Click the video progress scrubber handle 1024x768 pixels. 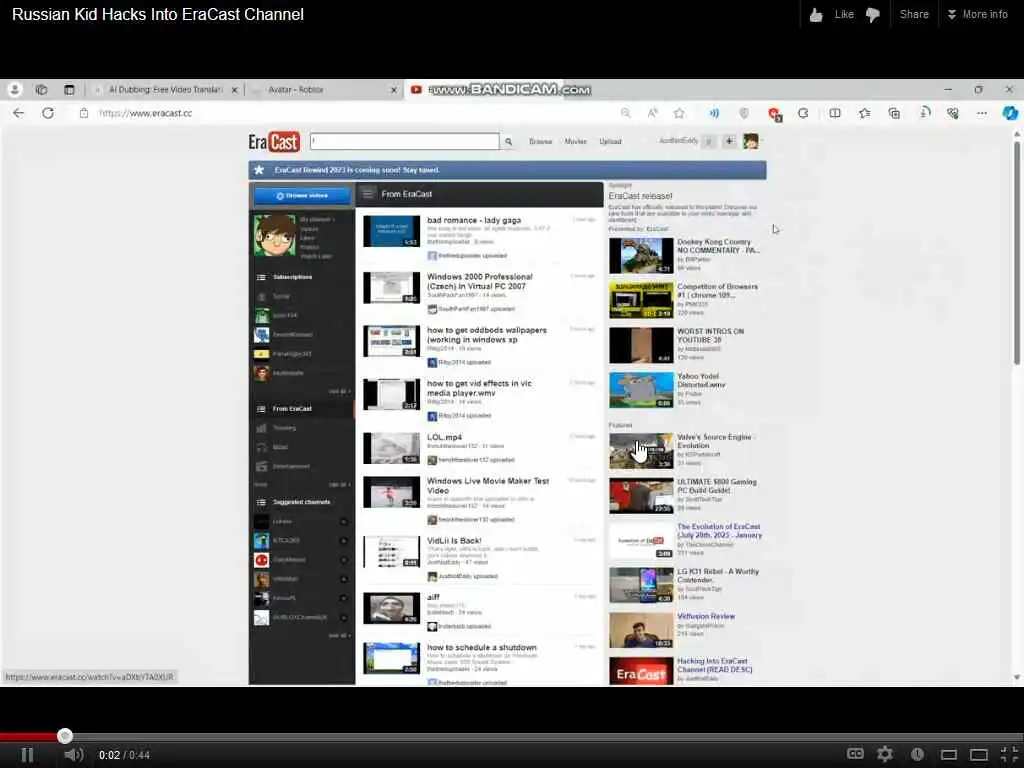pyautogui.click(x=65, y=736)
